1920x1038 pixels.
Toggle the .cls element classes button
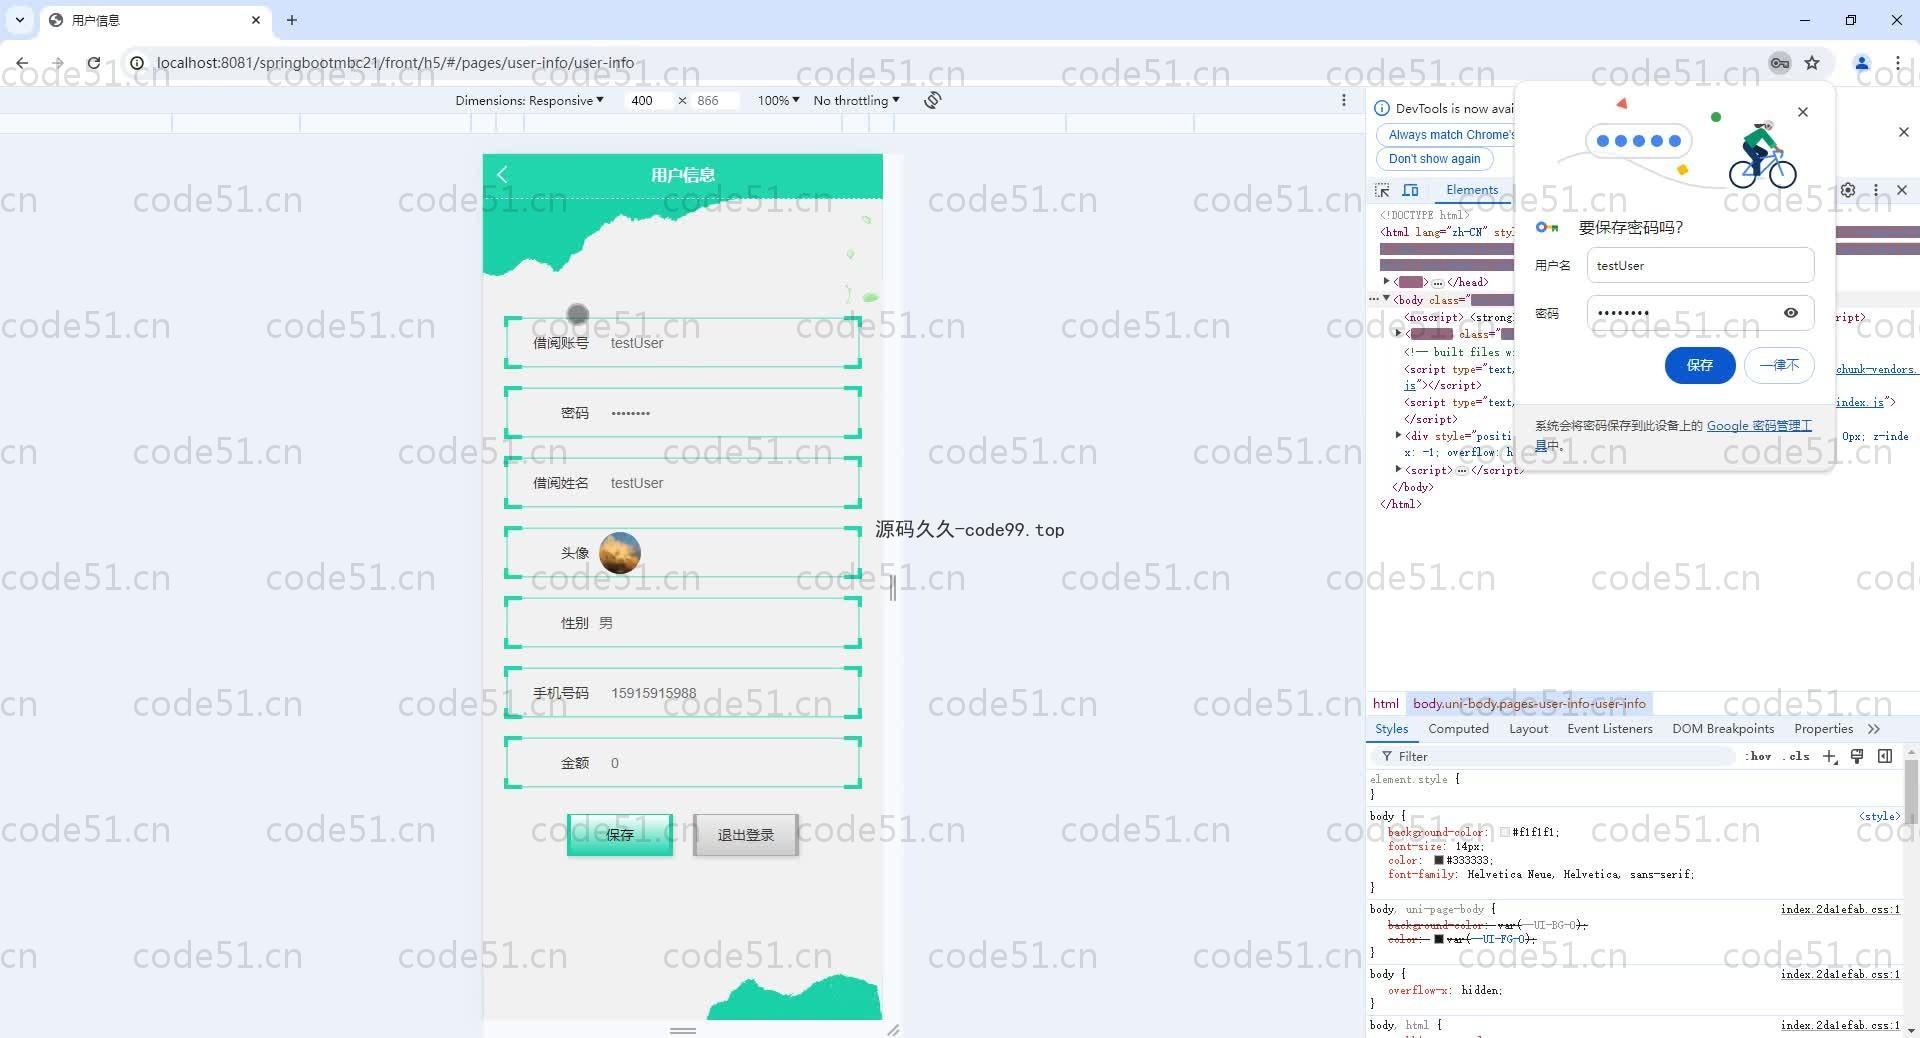1799,756
